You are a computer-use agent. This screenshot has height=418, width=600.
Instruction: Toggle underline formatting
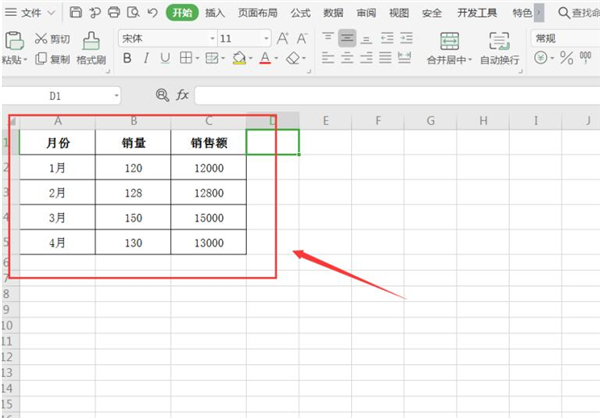pyautogui.click(x=164, y=59)
